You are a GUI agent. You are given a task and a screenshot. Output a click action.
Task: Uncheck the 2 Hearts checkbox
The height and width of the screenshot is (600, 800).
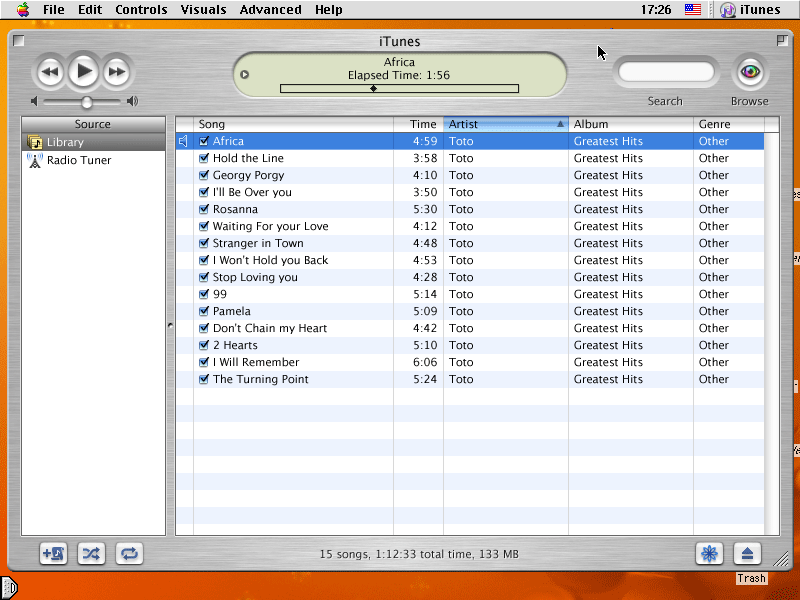204,345
